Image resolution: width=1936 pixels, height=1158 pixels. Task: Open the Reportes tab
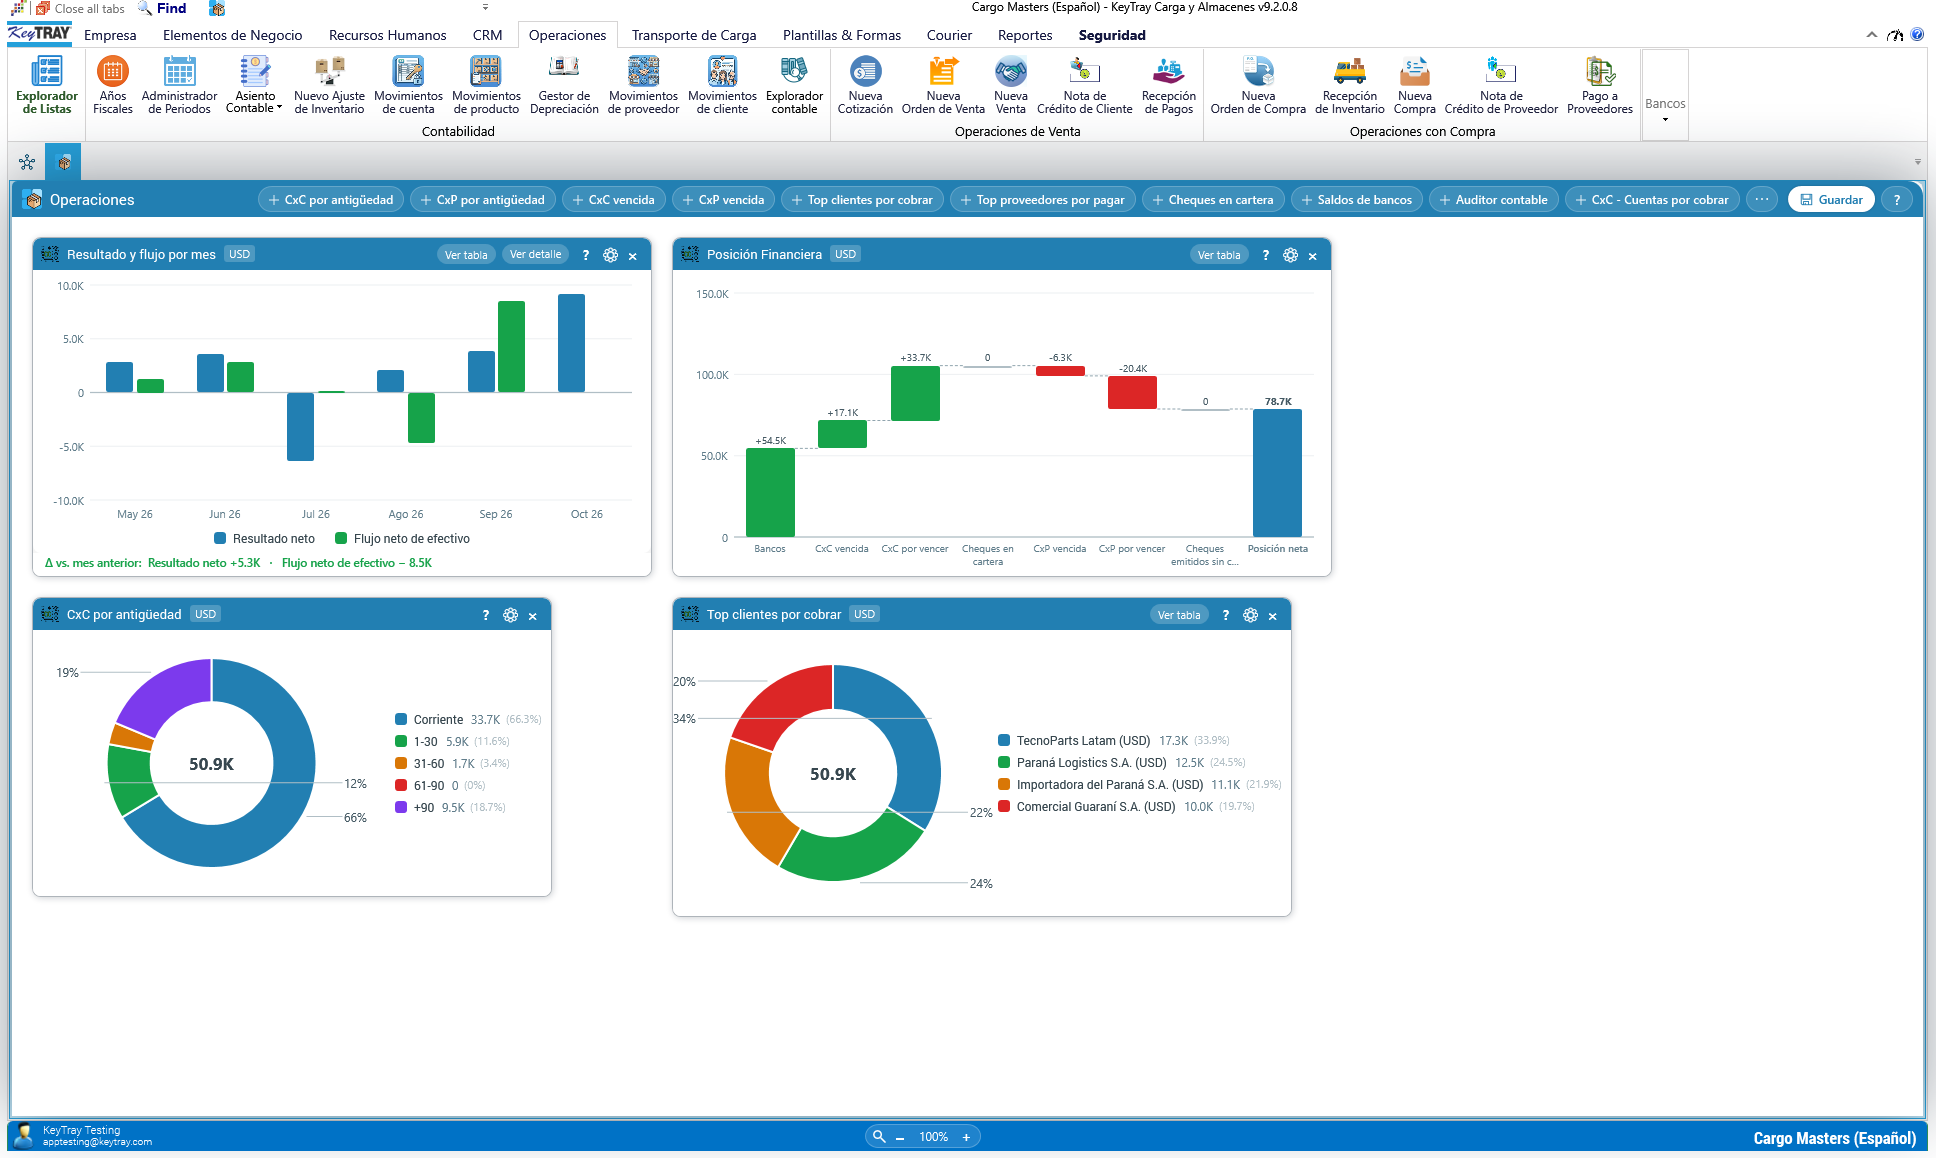pyautogui.click(x=1025, y=35)
